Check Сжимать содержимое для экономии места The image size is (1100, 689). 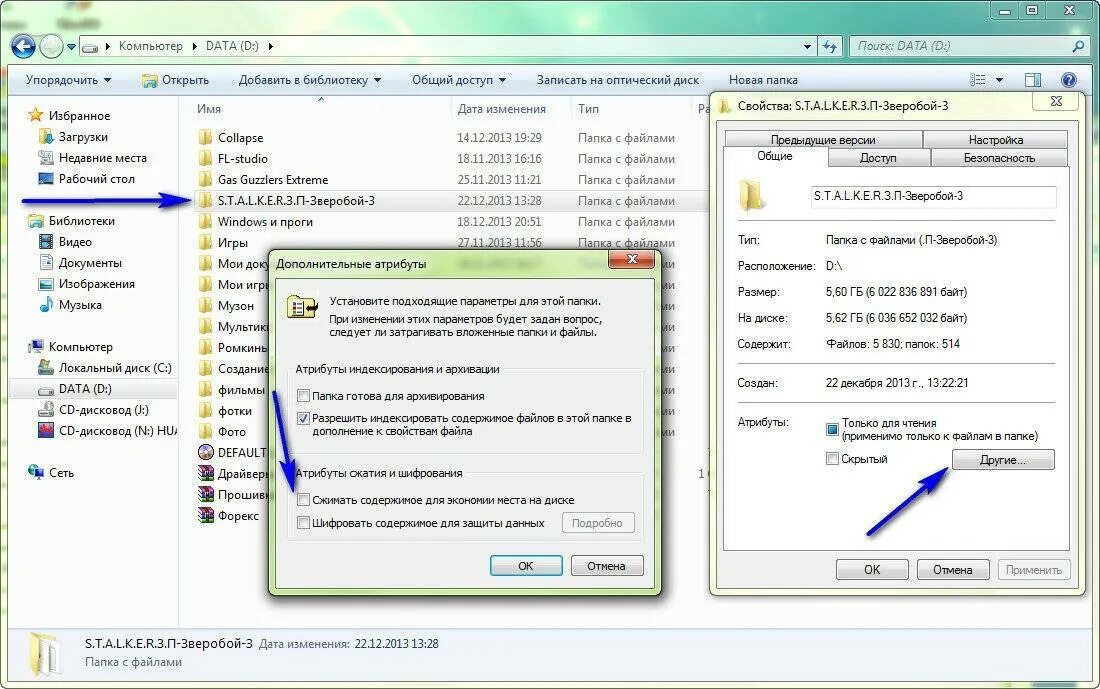point(304,500)
